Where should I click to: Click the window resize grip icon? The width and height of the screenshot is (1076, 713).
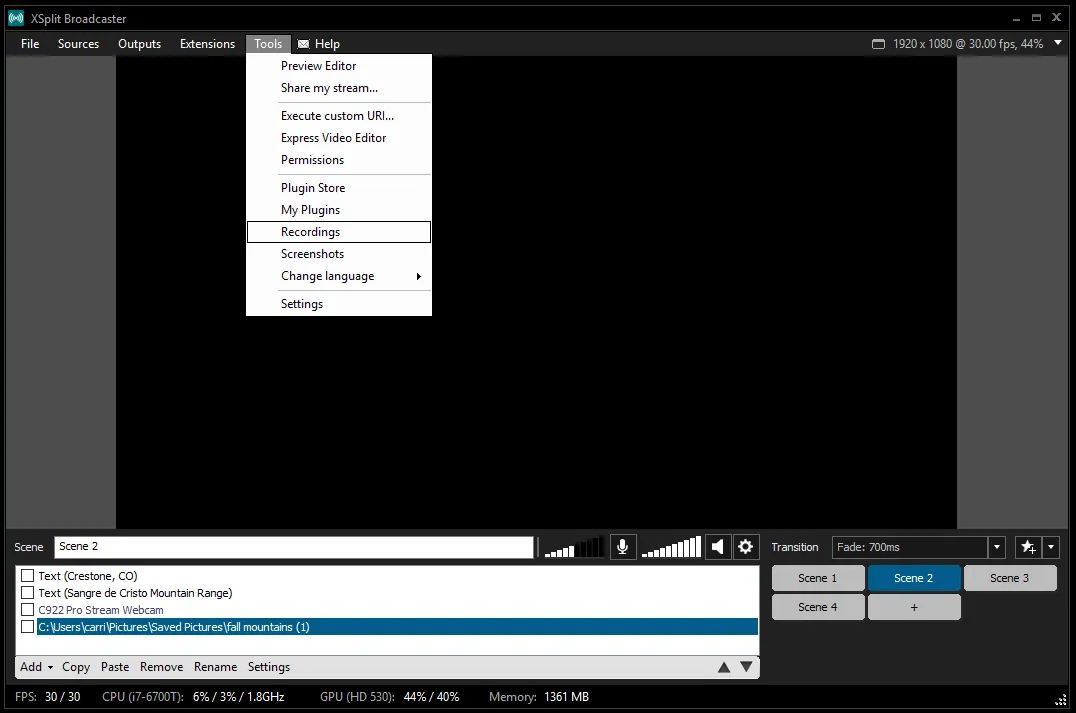tap(1061, 699)
